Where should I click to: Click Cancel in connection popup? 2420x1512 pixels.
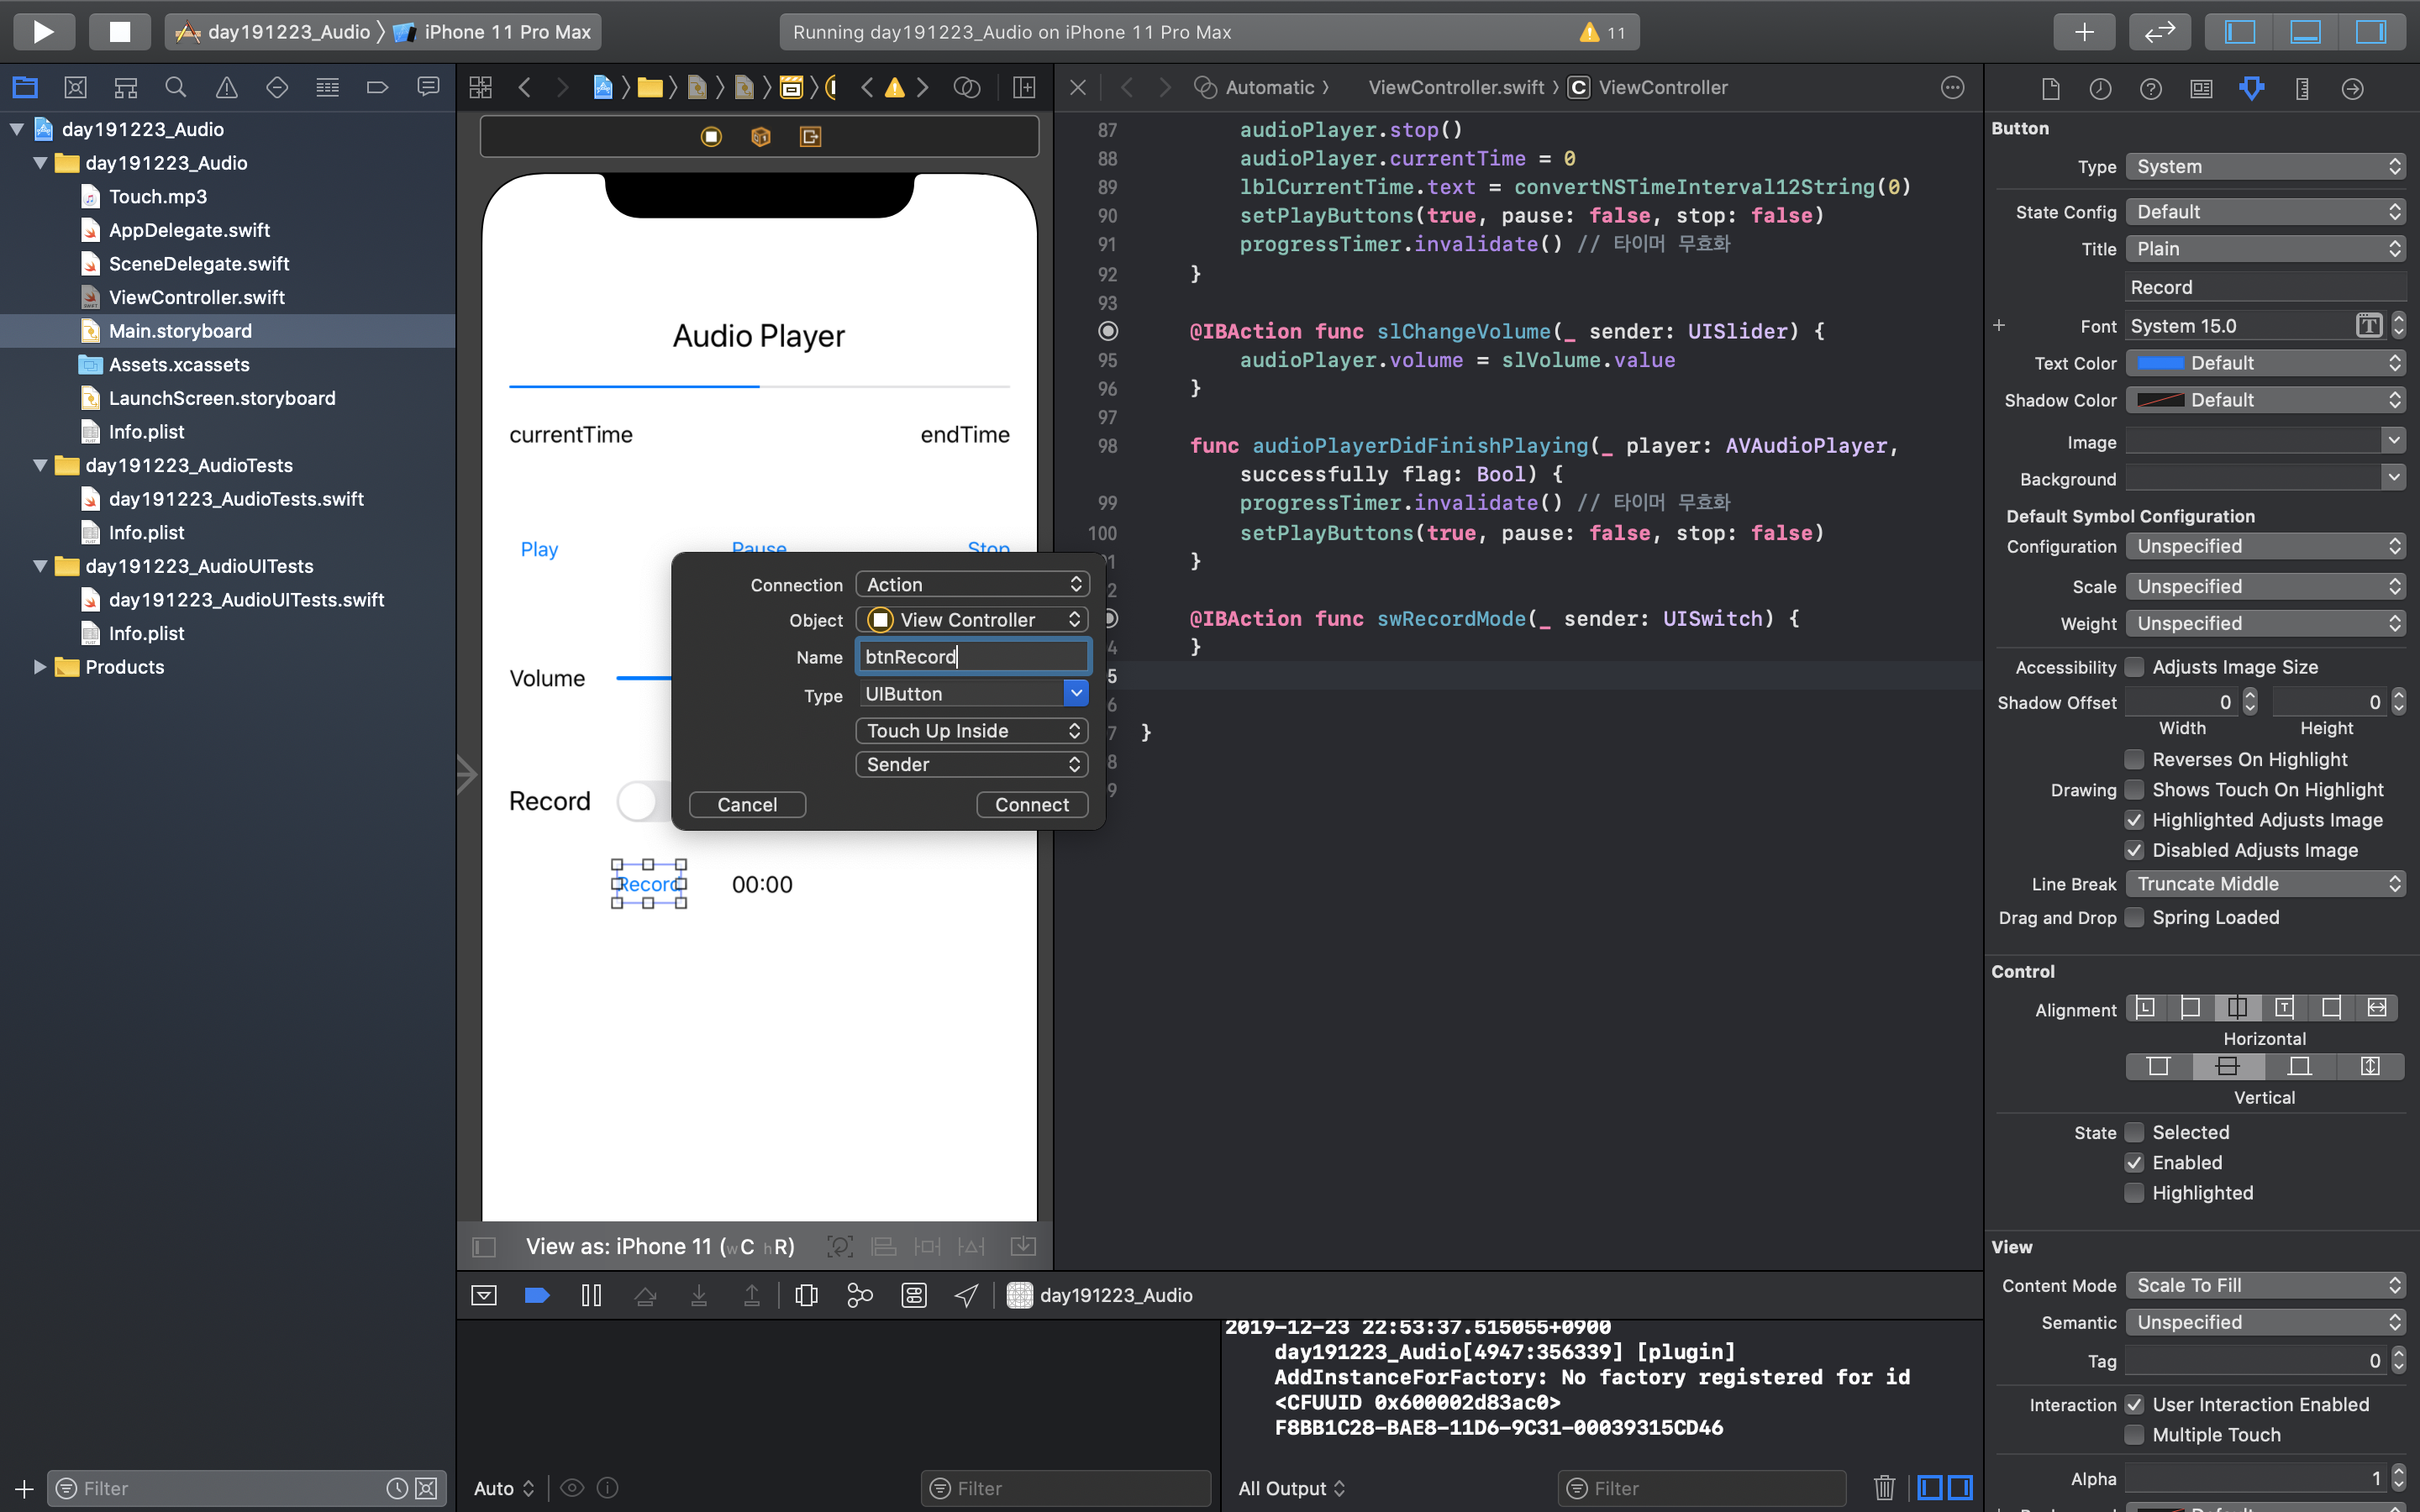click(x=746, y=804)
